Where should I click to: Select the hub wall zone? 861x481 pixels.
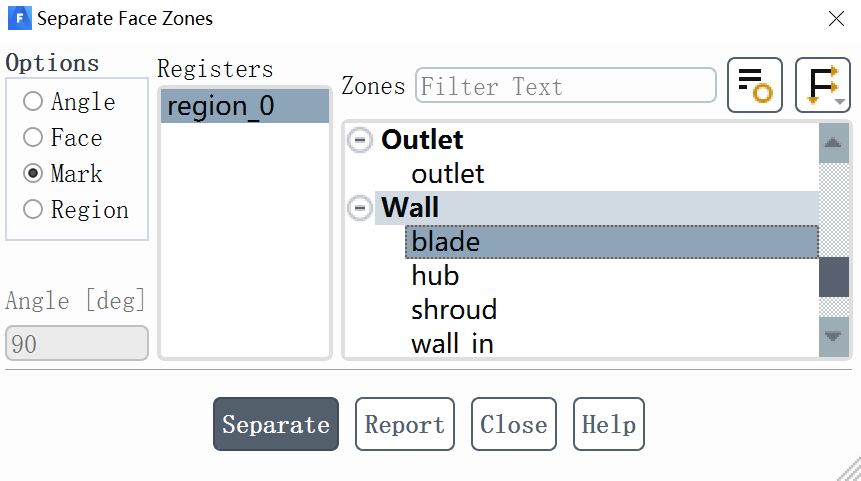435,276
